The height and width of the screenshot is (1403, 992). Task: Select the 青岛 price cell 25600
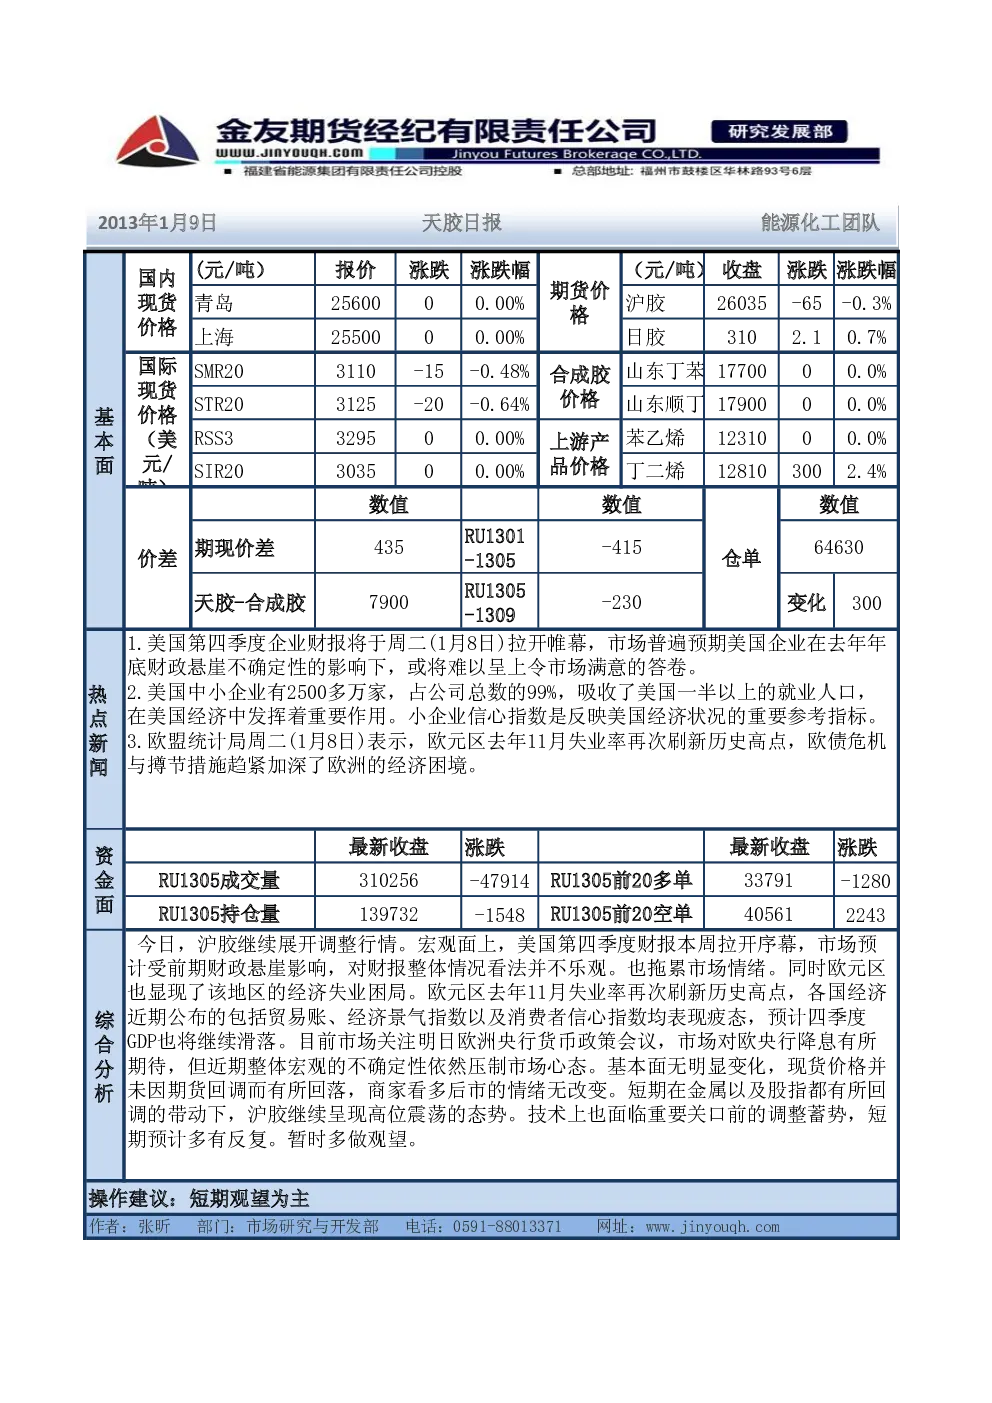(355, 303)
